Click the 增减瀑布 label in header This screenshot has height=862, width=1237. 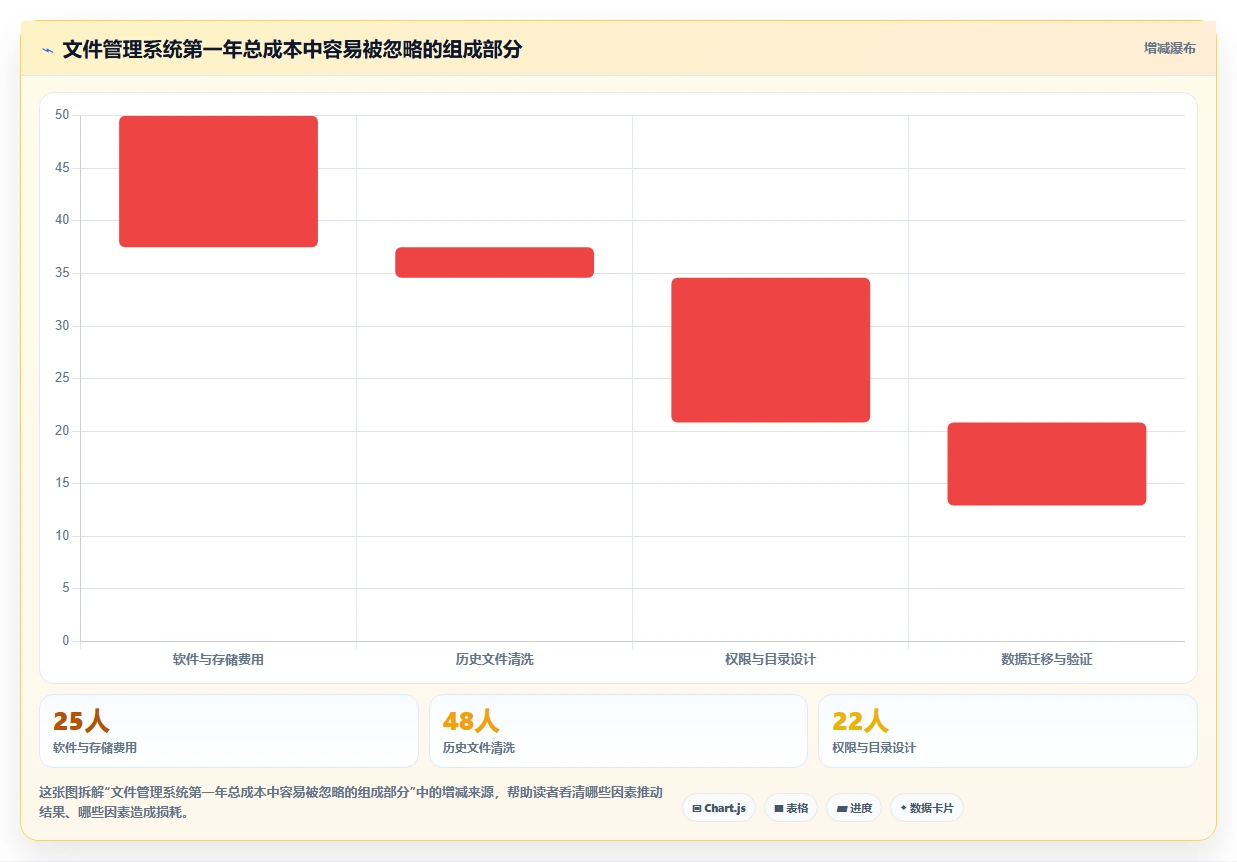coord(1169,48)
